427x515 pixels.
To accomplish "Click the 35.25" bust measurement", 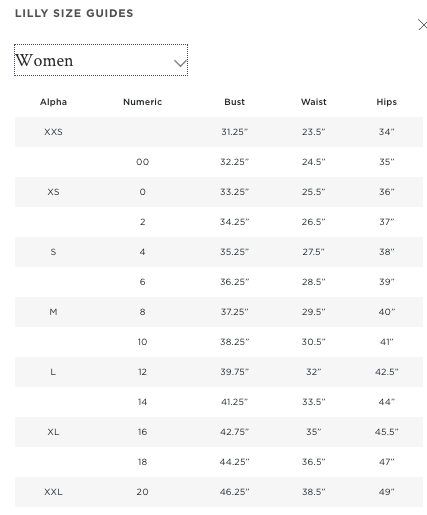I will pos(234,252).
